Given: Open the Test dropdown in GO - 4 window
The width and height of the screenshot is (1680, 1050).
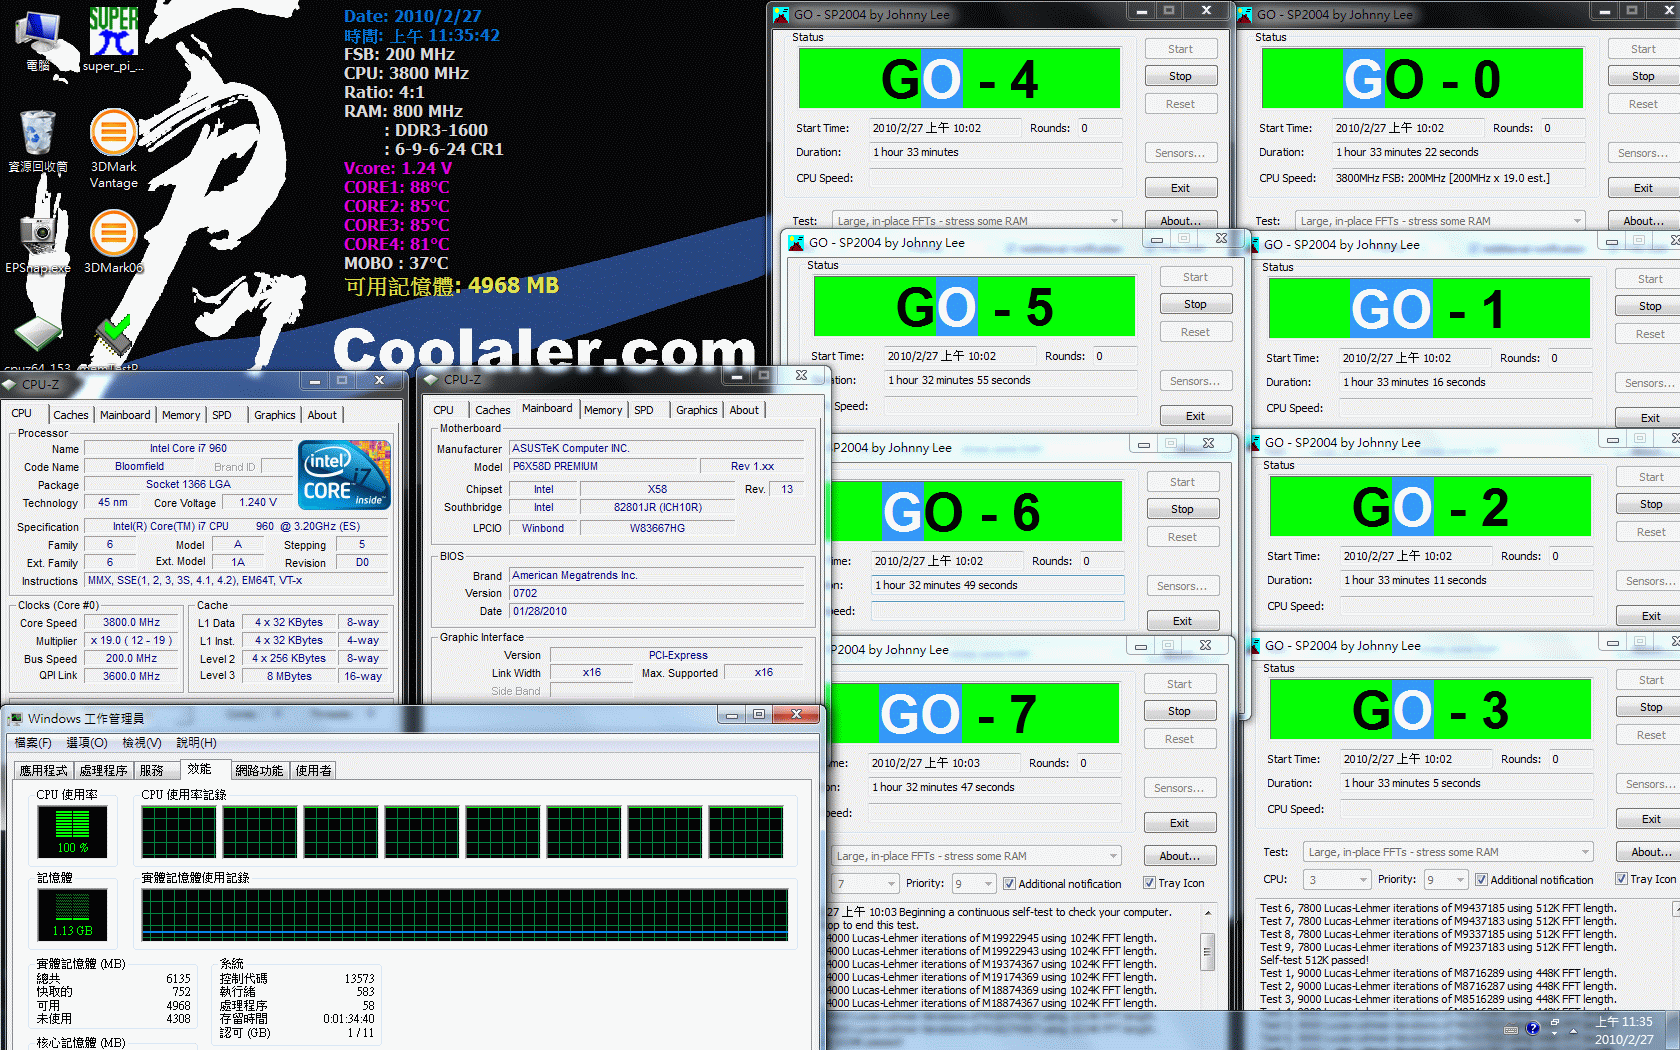Looking at the screenshot, I should 977,221.
